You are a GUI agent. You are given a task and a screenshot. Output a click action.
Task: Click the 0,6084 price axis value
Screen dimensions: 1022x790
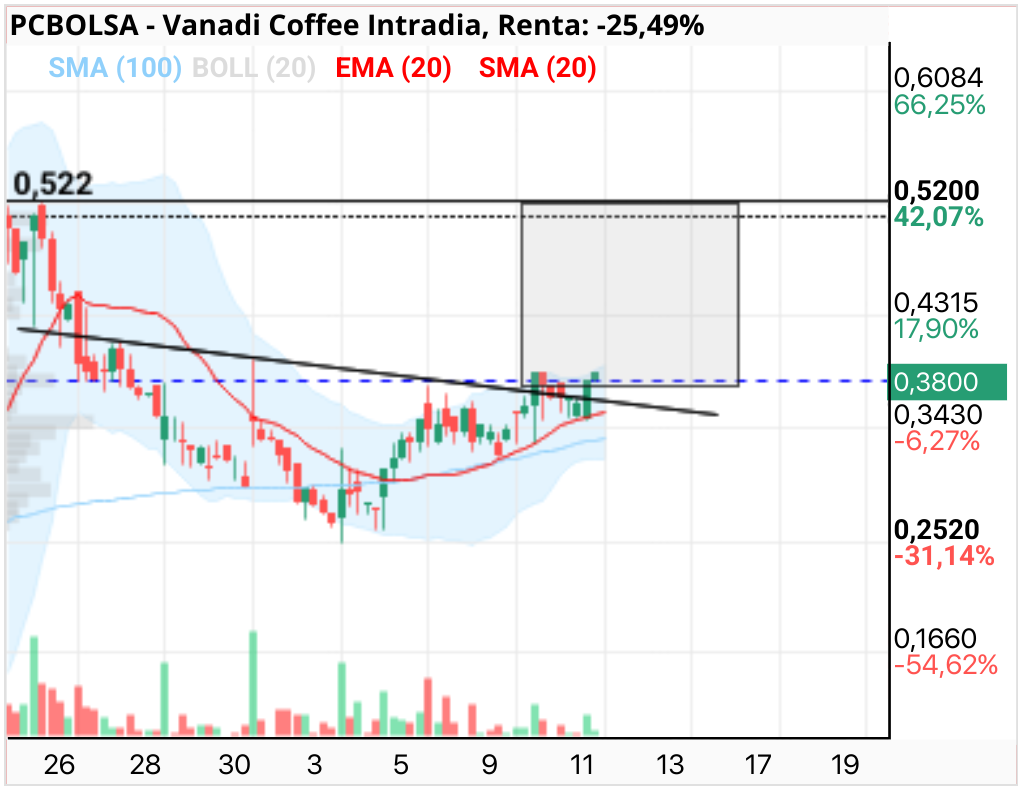[x=938, y=78]
